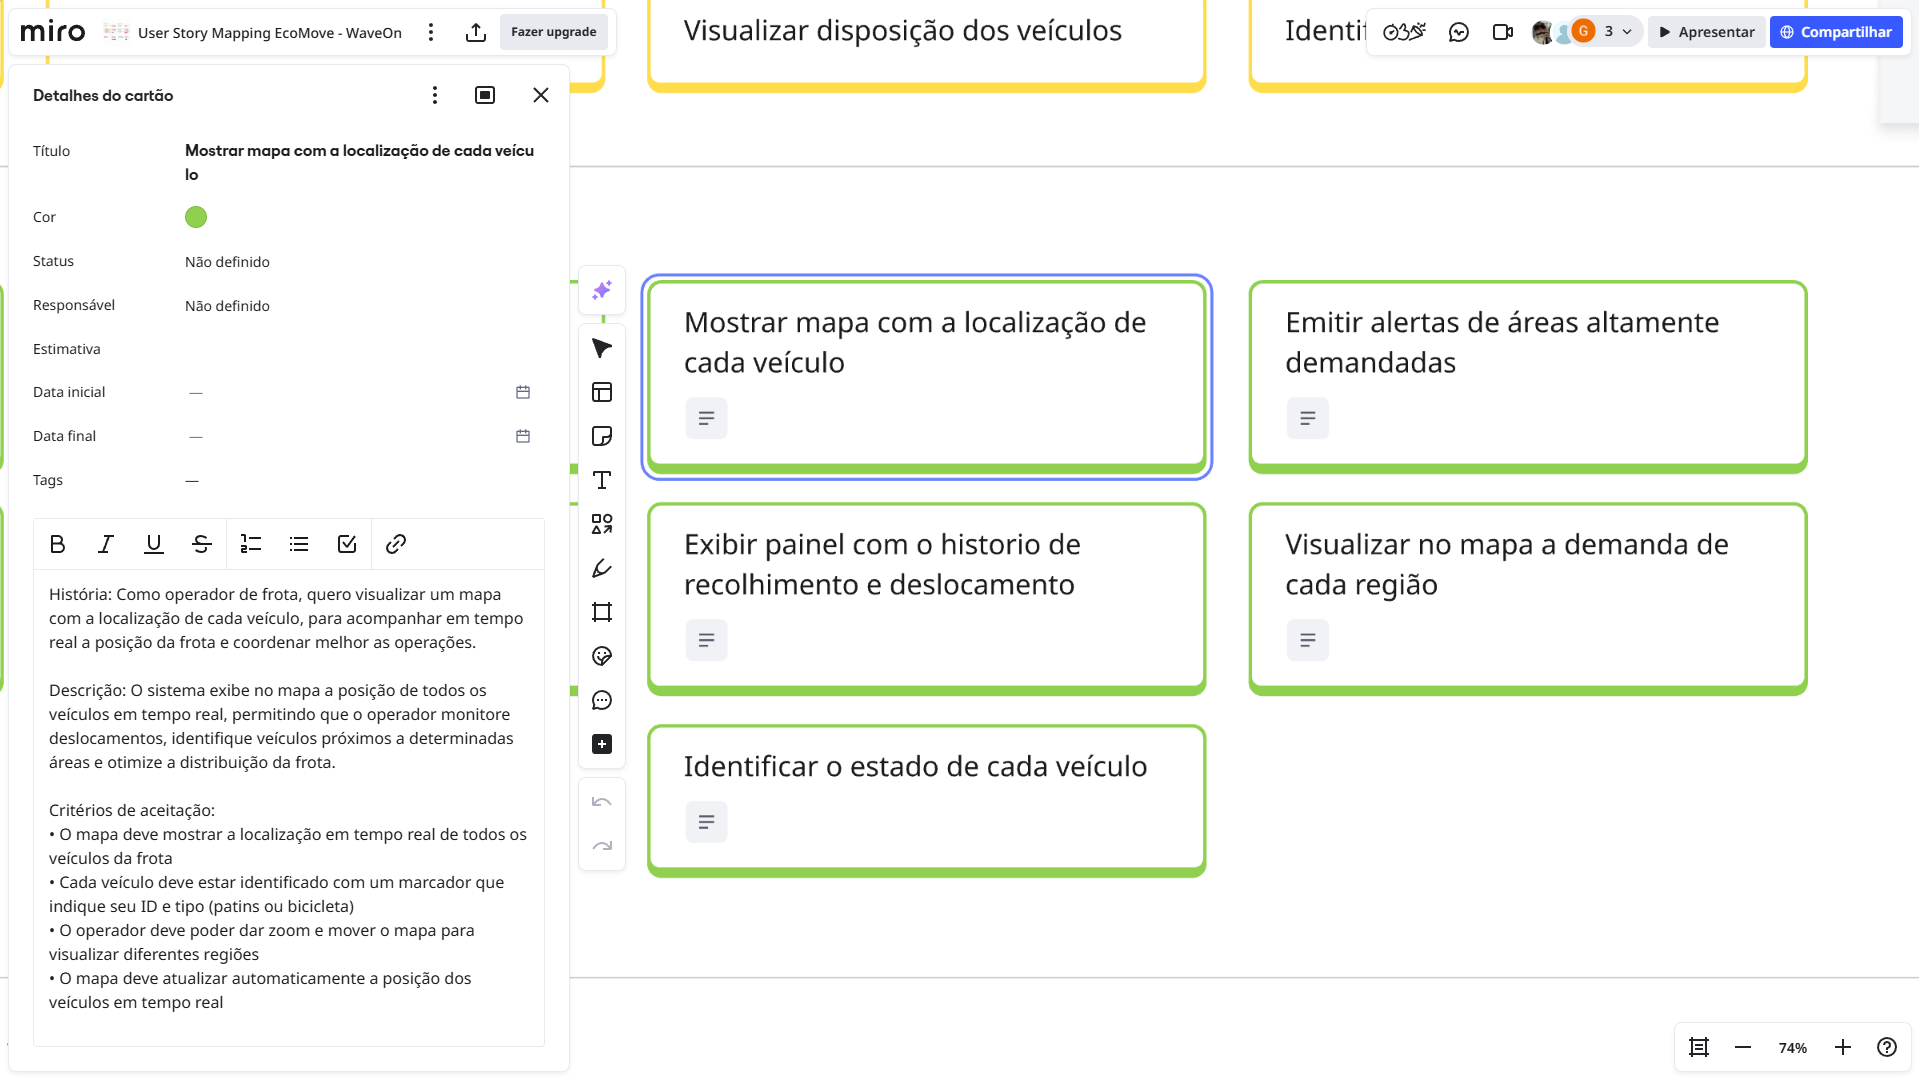Open card details more options menu
The height and width of the screenshot is (1079, 1919).
[x=434, y=95]
